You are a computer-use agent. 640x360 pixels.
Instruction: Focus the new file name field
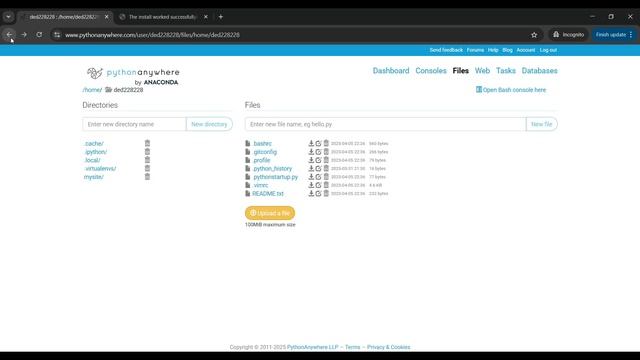tap(385, 124)
